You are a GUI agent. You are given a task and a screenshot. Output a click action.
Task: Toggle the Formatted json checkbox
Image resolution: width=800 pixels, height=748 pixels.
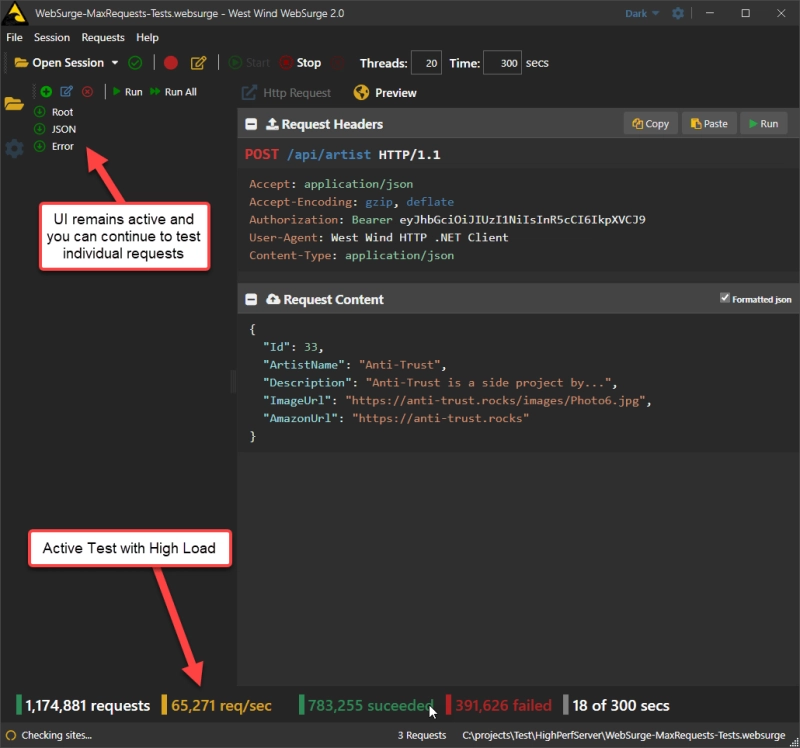click(724, 298)
